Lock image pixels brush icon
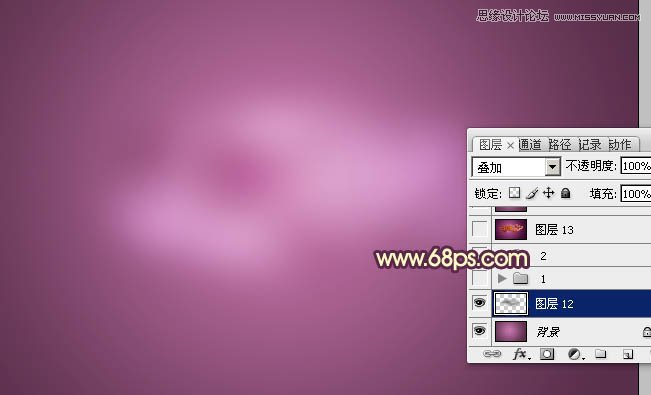Screen dimensions: 651x395 532,193
